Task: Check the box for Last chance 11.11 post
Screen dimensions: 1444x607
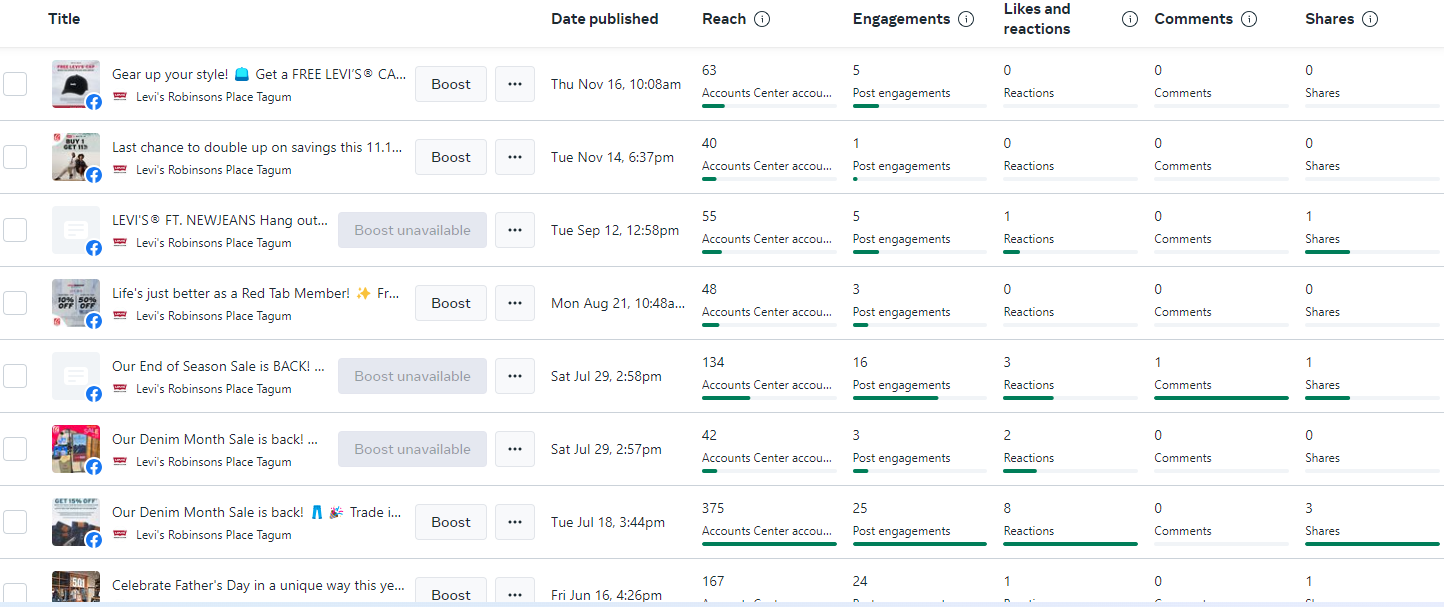Action: click(x=15, y=157)
